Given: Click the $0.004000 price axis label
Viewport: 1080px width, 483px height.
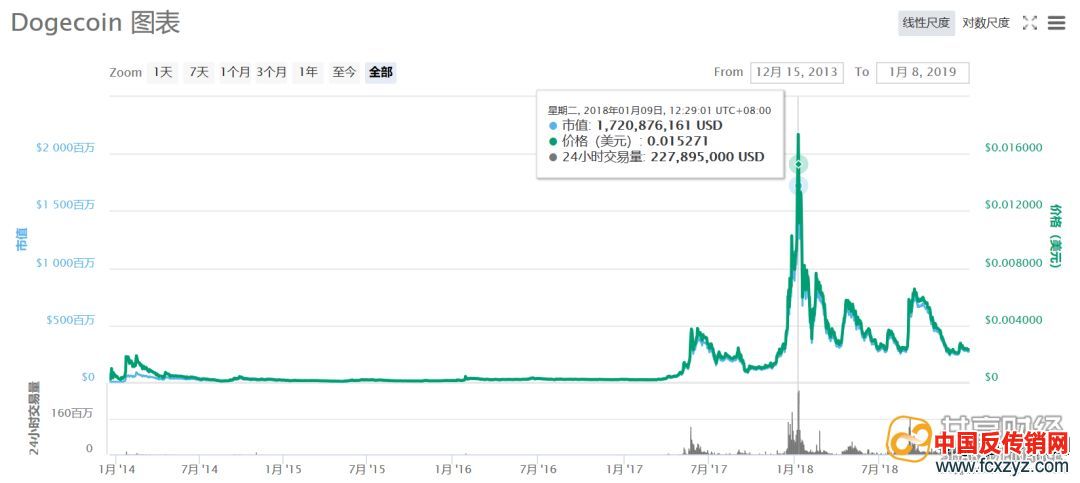Looking at the screenshot, I should (1014, 320).
